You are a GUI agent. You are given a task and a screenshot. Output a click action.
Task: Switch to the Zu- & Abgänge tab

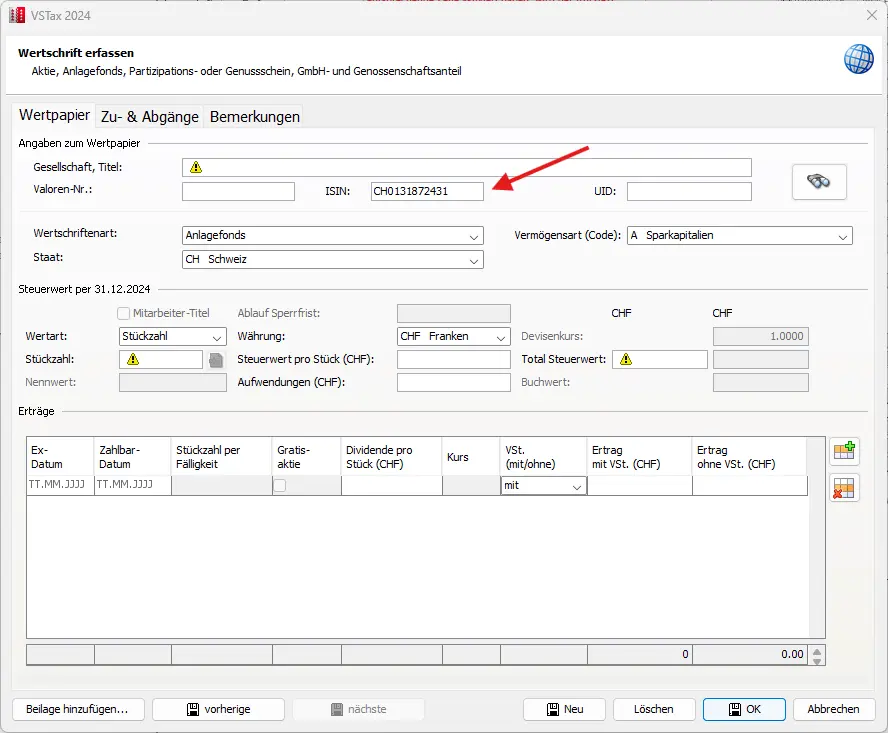(149, 116)
